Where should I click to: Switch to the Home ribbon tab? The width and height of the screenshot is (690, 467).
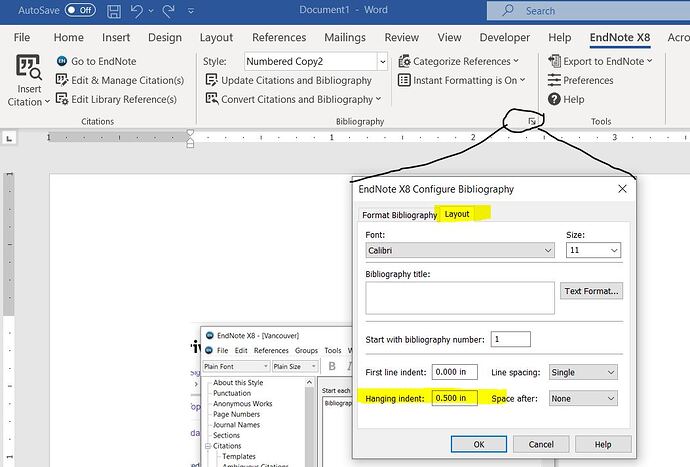69,37
